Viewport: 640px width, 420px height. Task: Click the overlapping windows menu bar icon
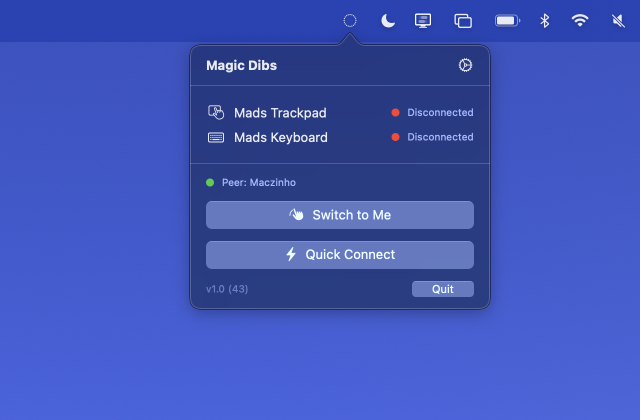463,20
